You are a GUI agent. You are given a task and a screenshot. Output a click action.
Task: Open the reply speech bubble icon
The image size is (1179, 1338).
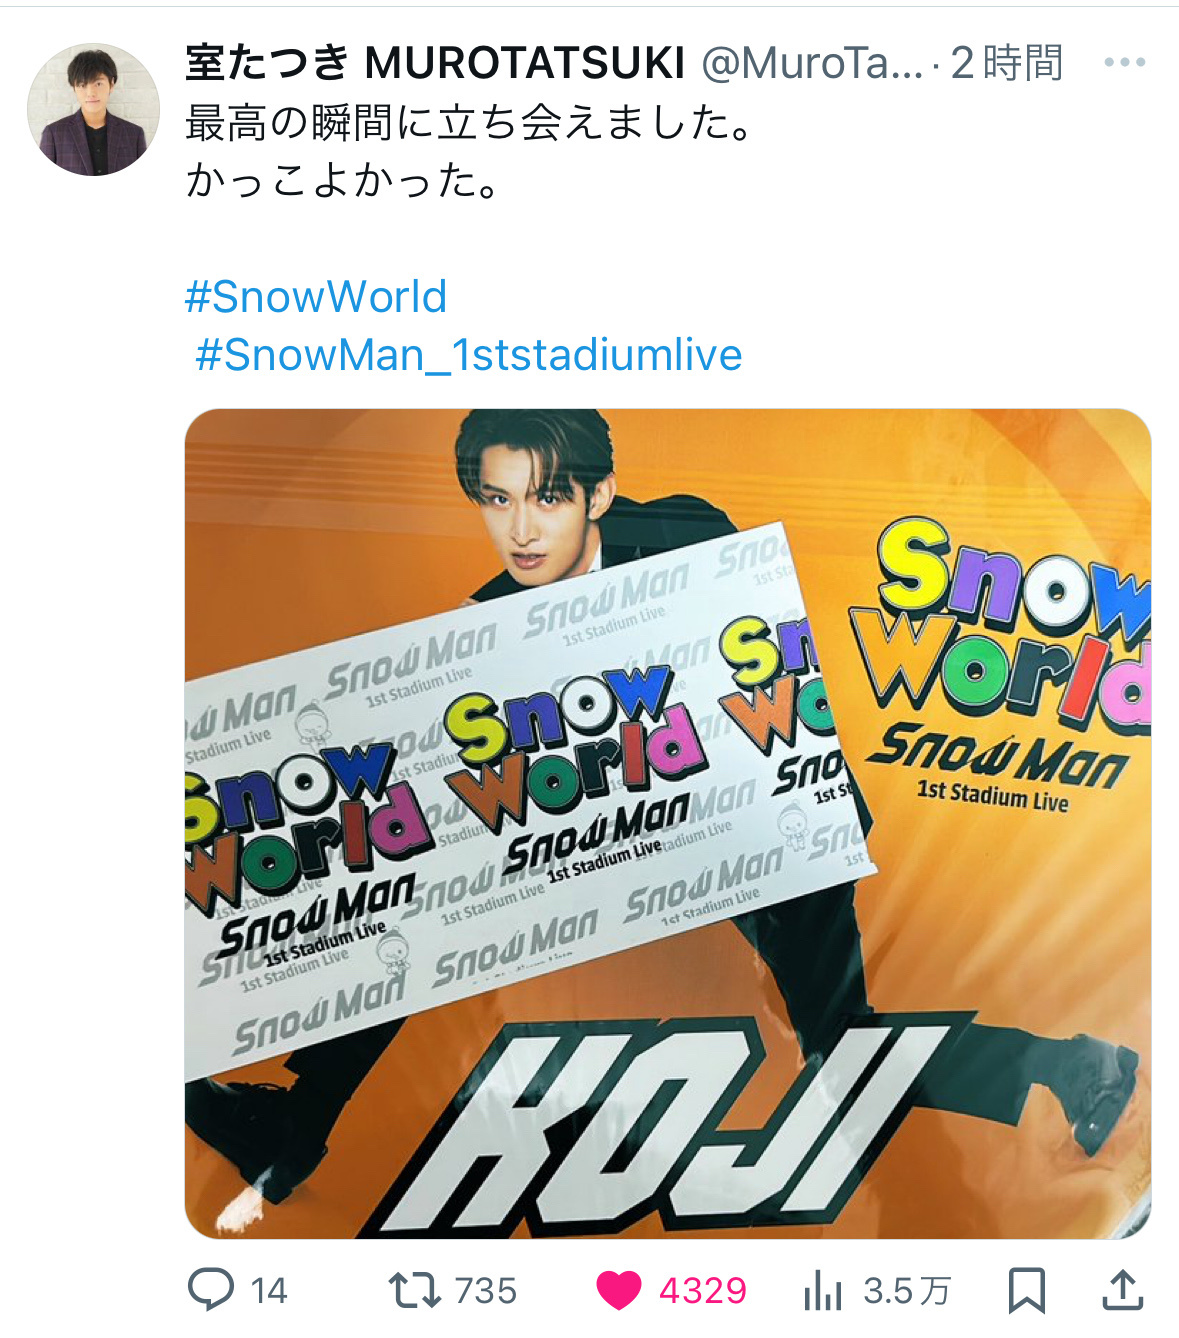211,1290
